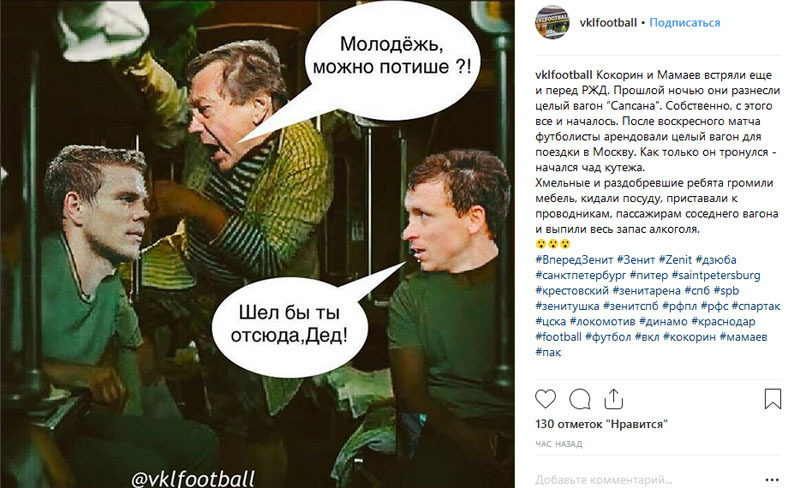Open the posted meme image

[257, 244]
